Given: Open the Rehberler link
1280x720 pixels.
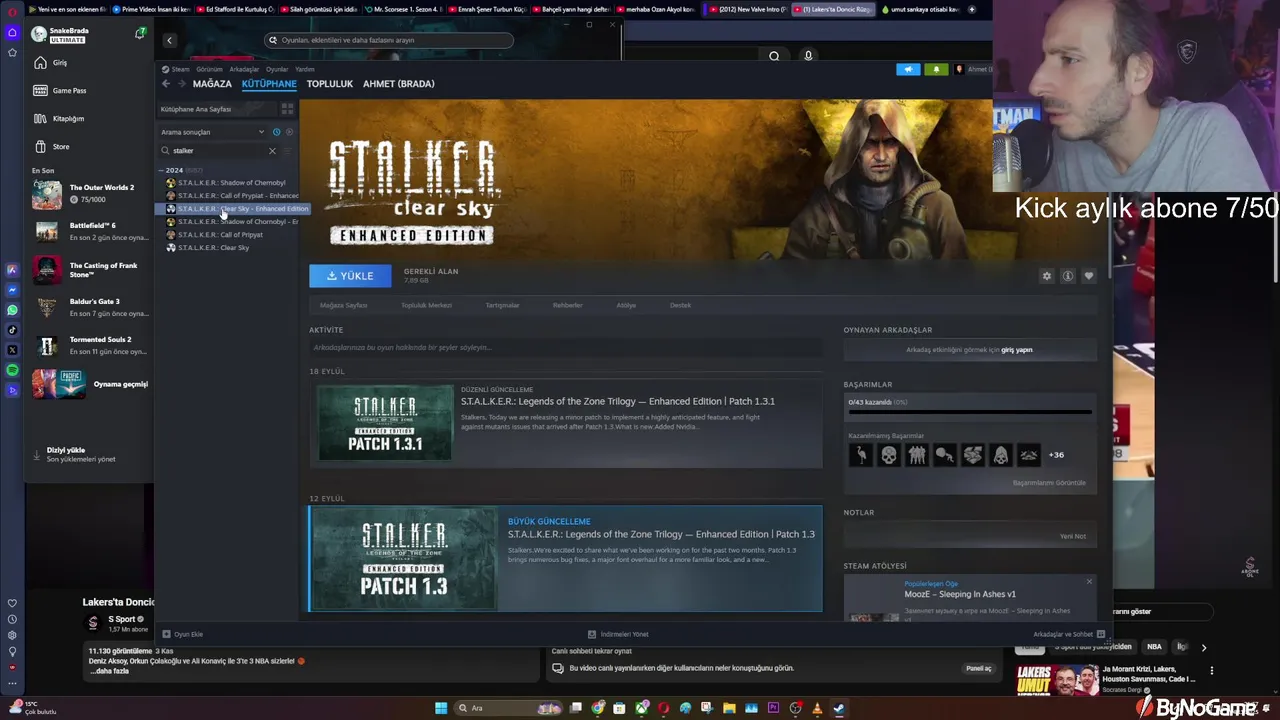Looking at the screenshot, I should (568, 305).
